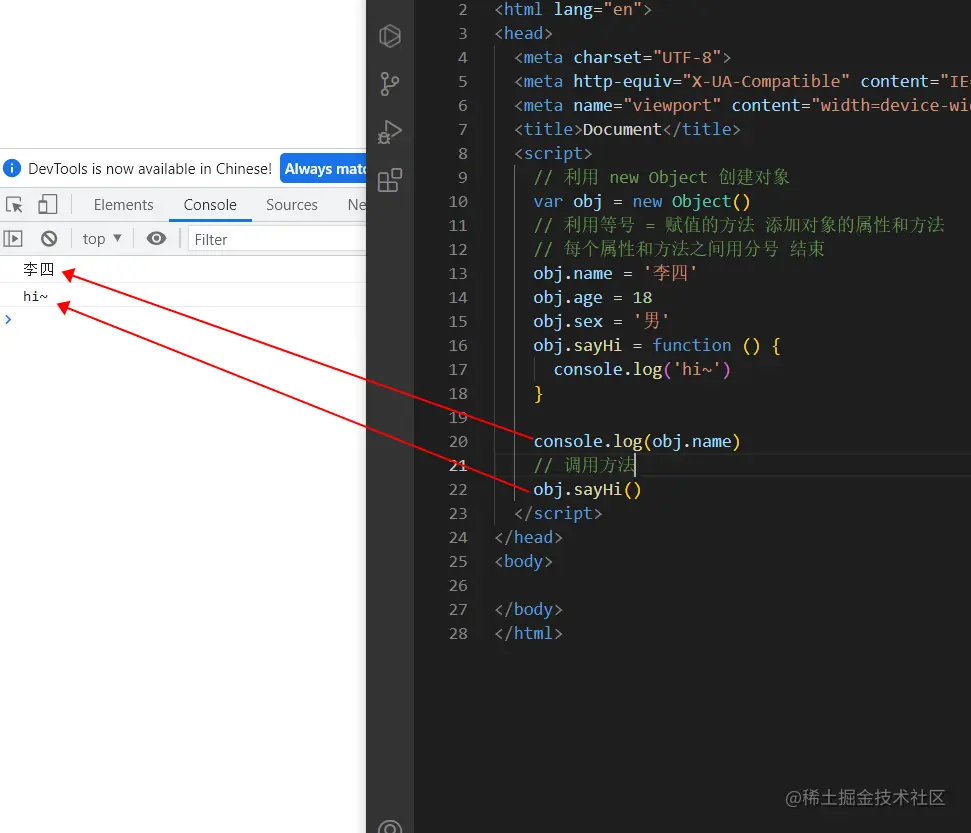
Task: Click the closing script tag line
Action: click(x=557, y=513)
